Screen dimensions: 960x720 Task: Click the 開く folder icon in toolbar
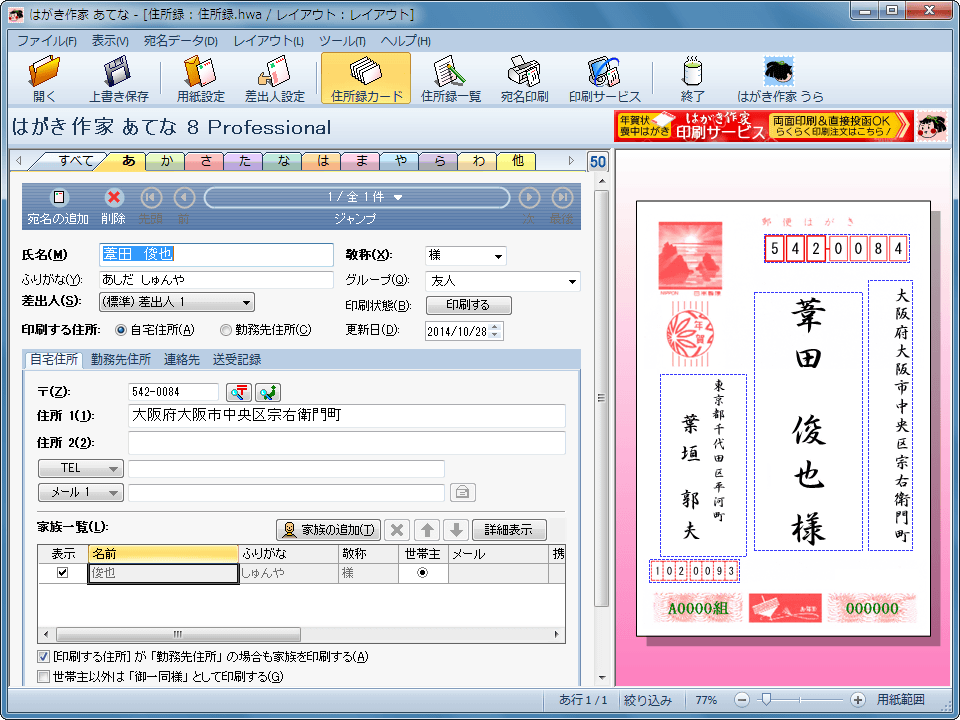pyautogui.click(x=44, y=73)
